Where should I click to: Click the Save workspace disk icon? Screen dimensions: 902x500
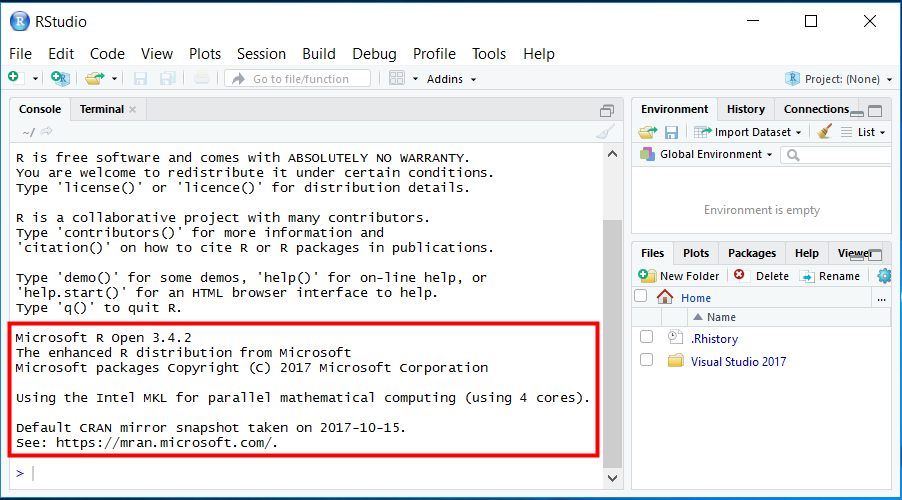tap(671, 132)
